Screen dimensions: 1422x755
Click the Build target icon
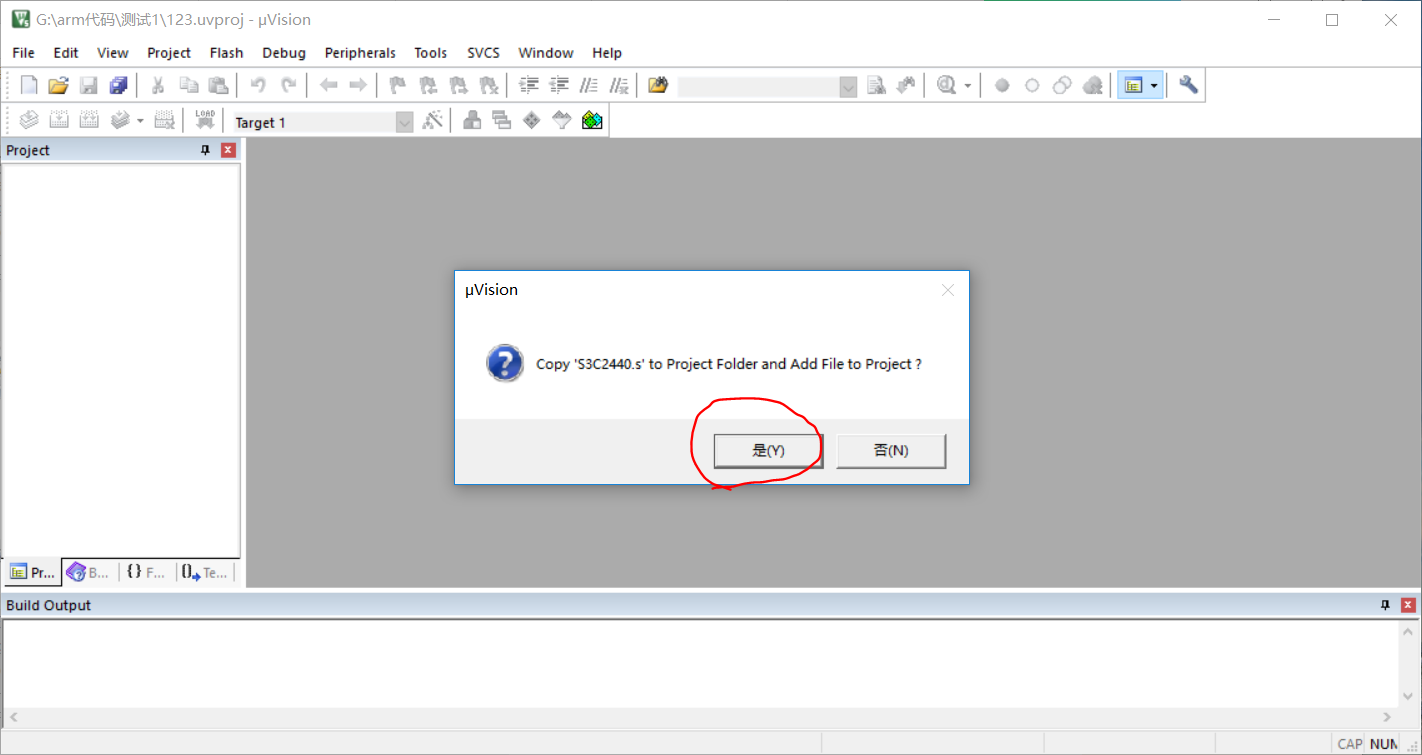coord(59,121)
